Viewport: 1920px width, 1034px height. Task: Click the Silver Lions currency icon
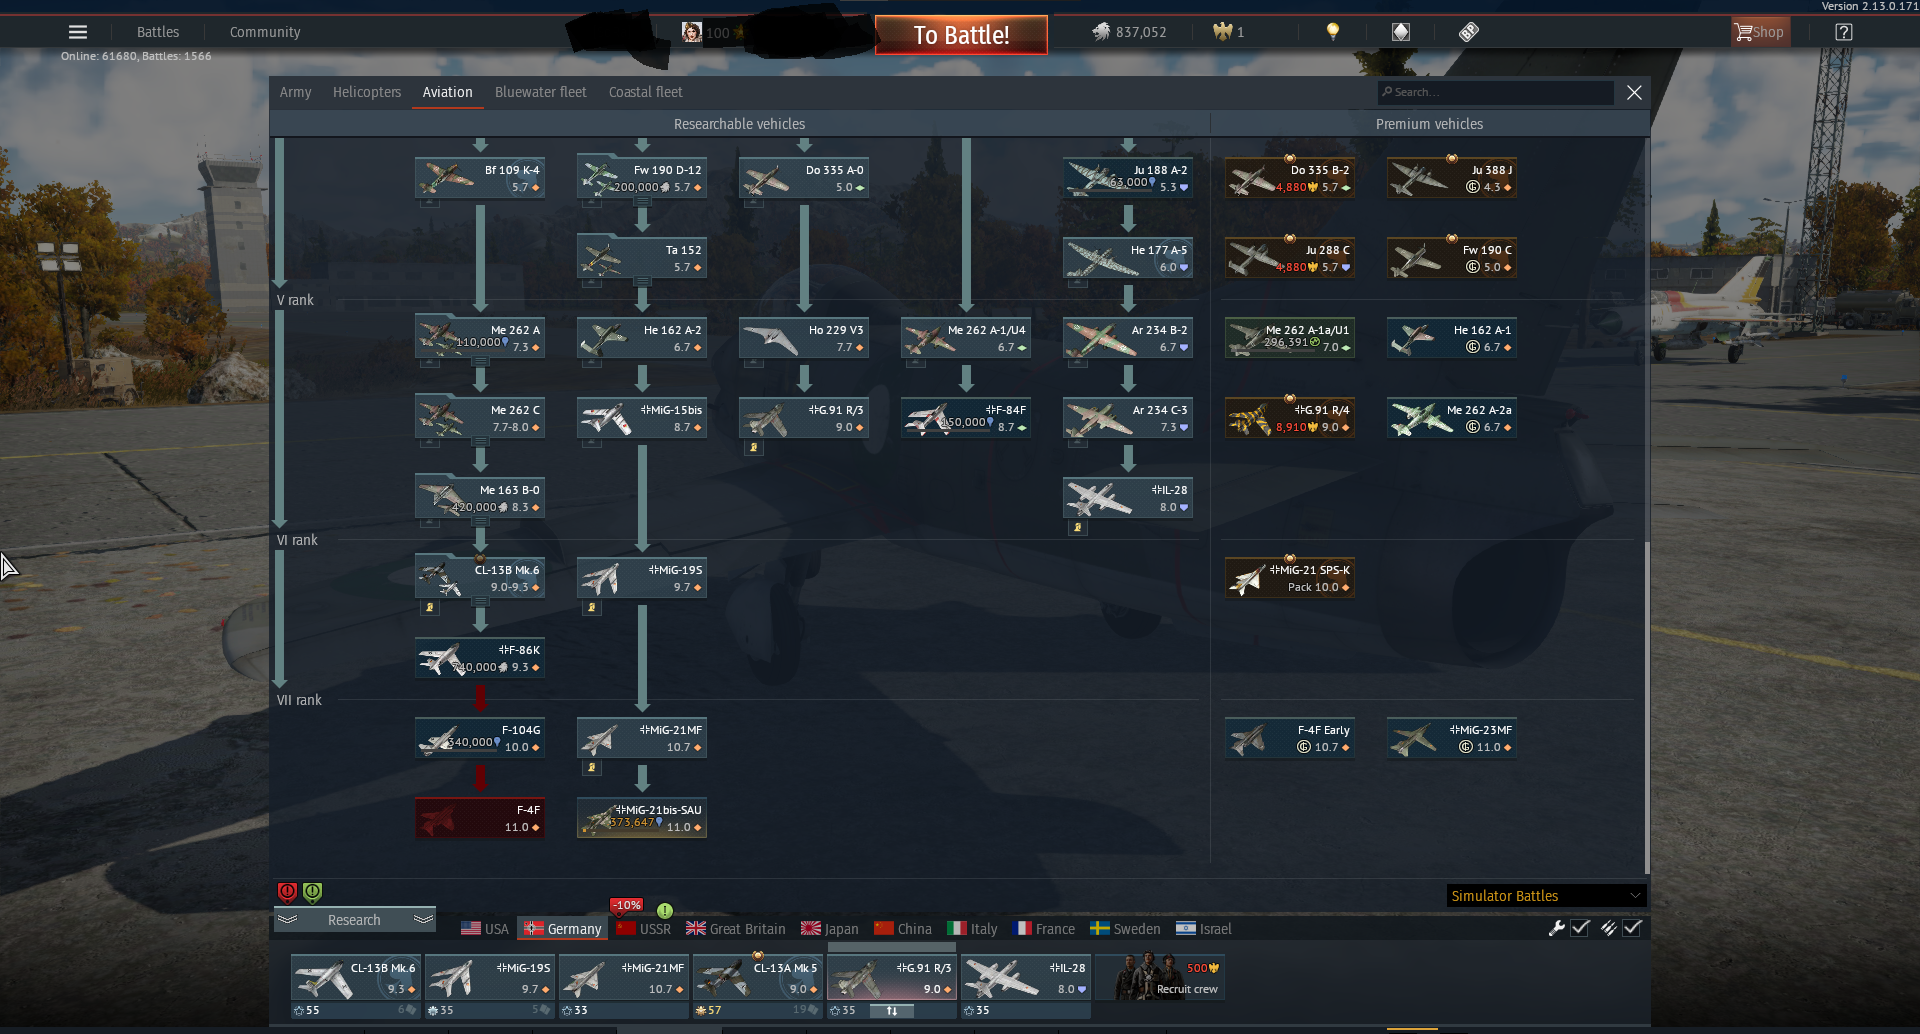coord(1101,32)
